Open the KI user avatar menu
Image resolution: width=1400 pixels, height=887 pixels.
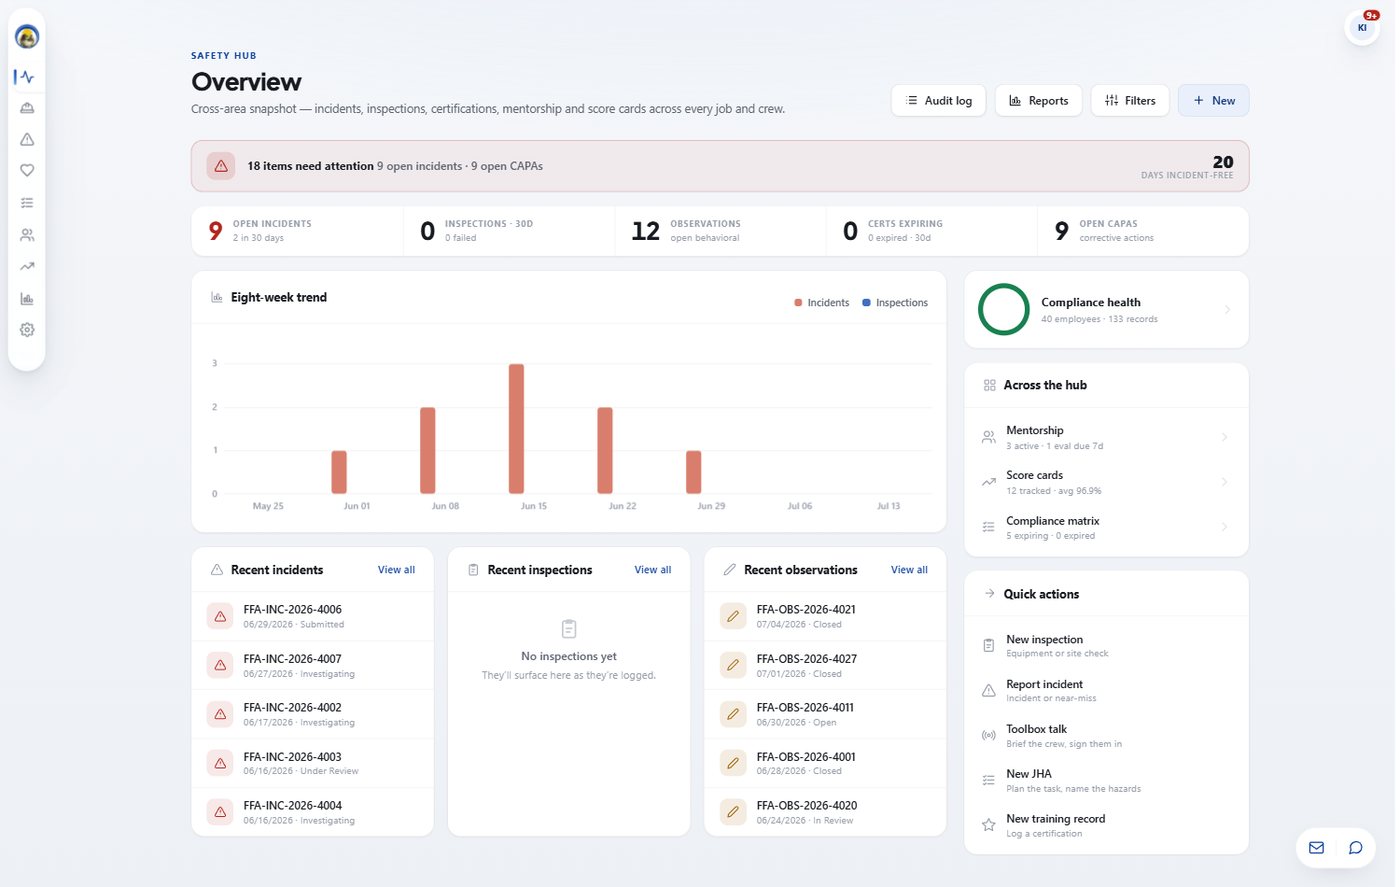pos(1362,28)
